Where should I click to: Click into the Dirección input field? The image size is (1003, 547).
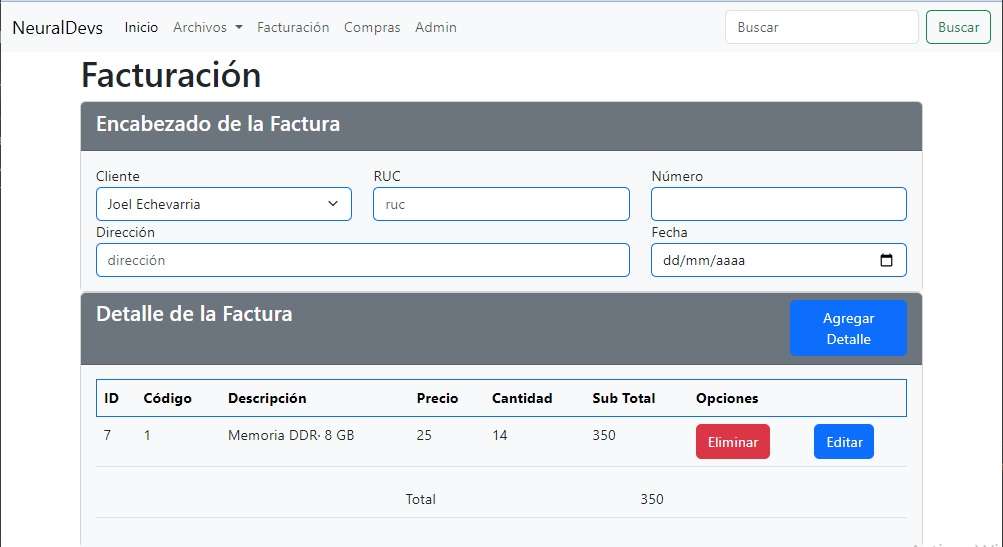(363, 260)
